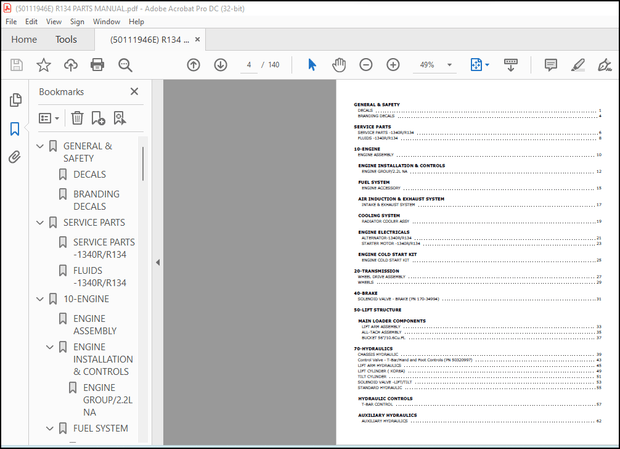Image resolution: width=620 pixels, height=449 pixels.
Task: Delete the selected bookmark
Action: point(77,118)
